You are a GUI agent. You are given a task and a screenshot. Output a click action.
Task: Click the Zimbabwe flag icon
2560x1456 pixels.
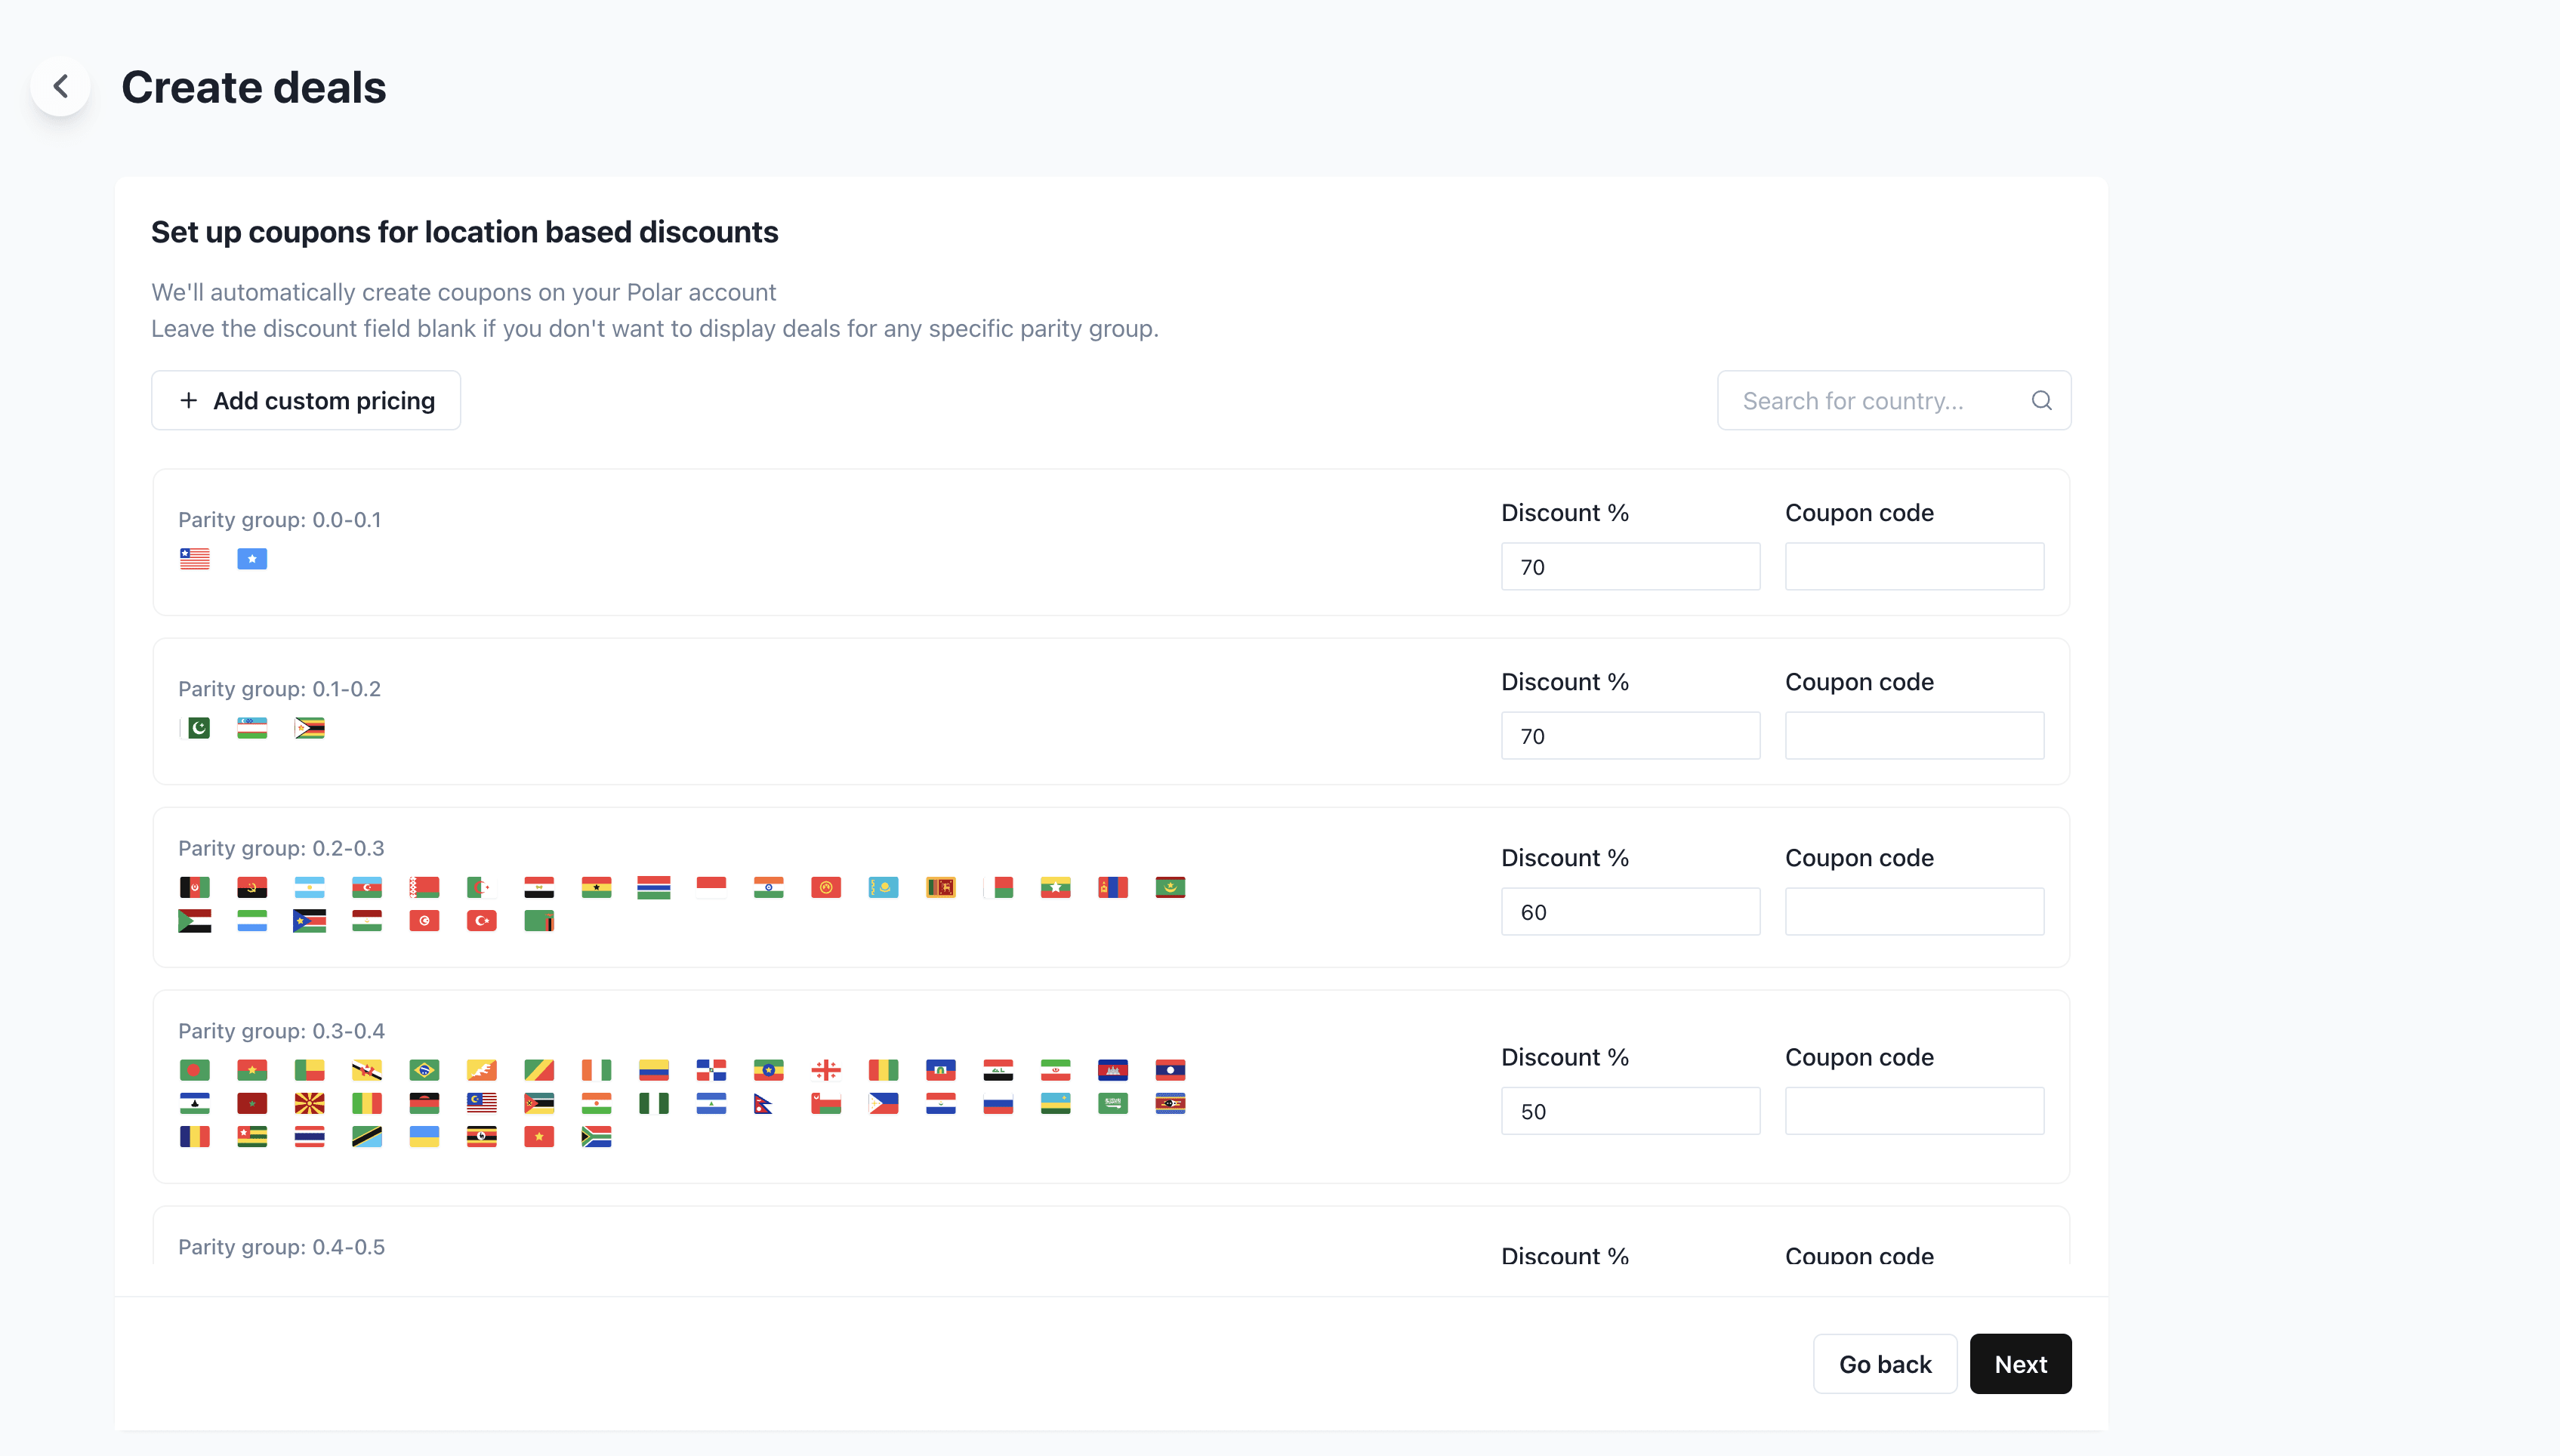pos(309,728)
